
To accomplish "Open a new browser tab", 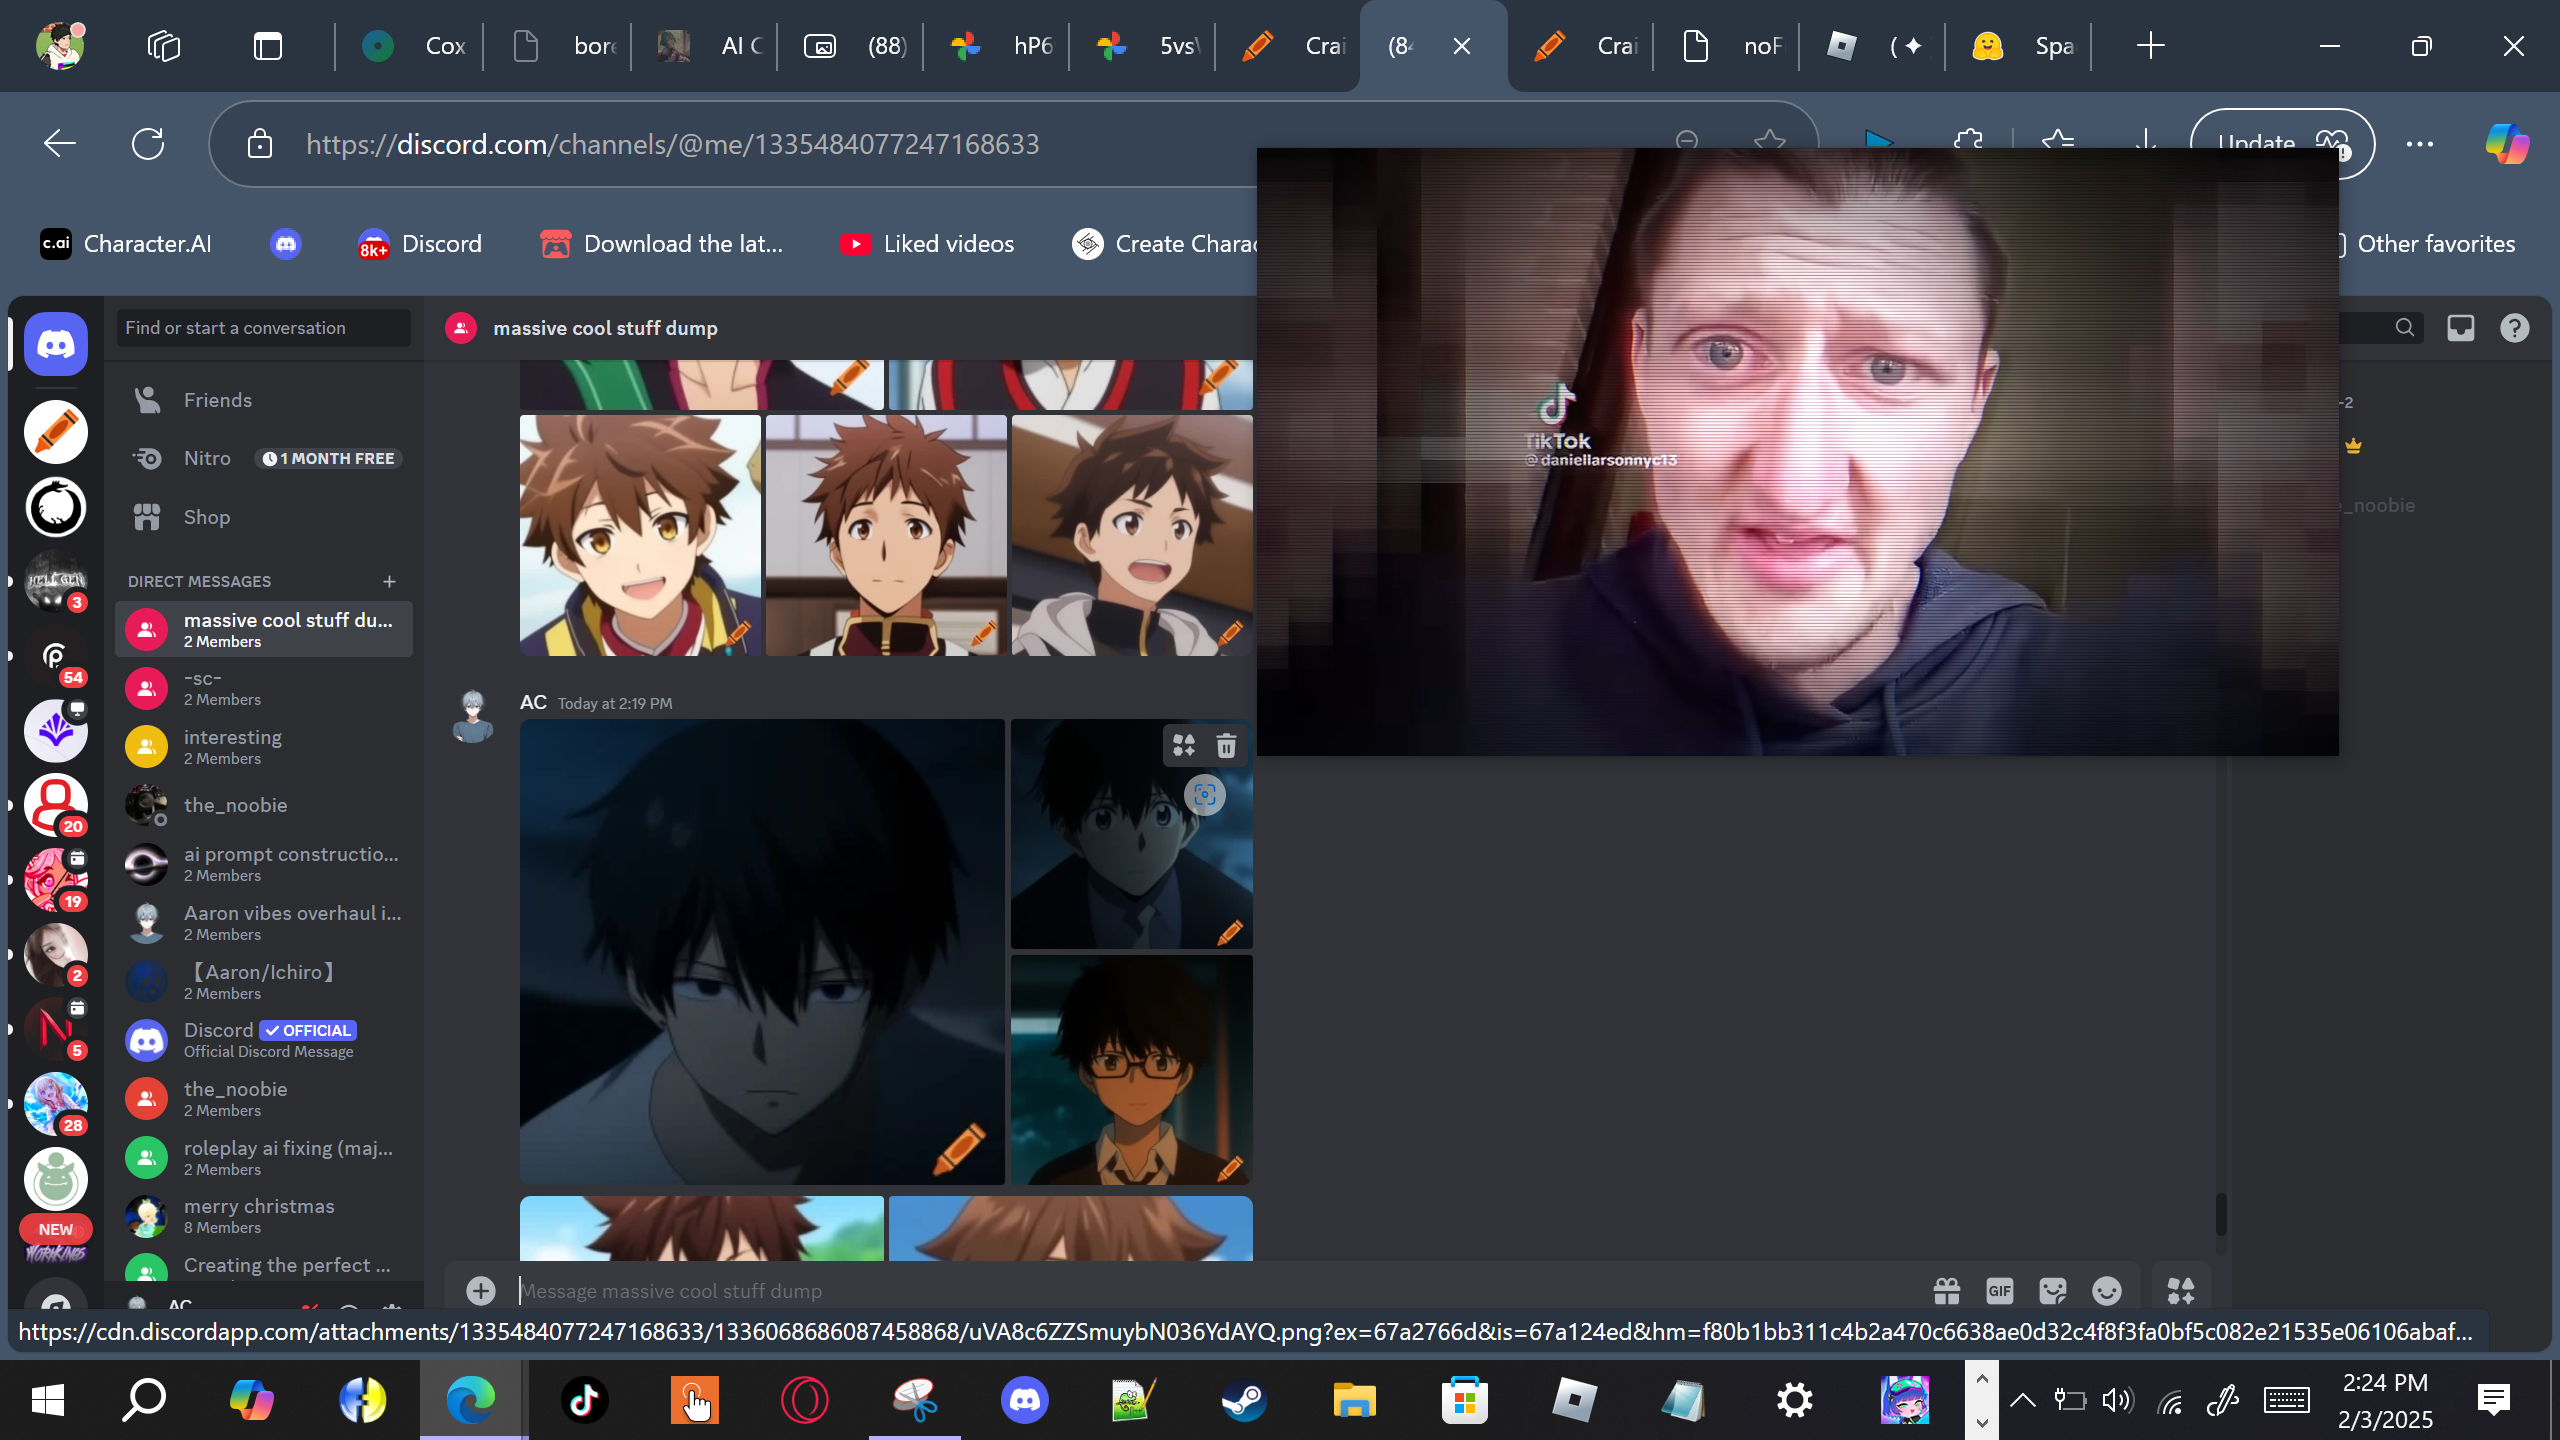I will click(2150, 46).
